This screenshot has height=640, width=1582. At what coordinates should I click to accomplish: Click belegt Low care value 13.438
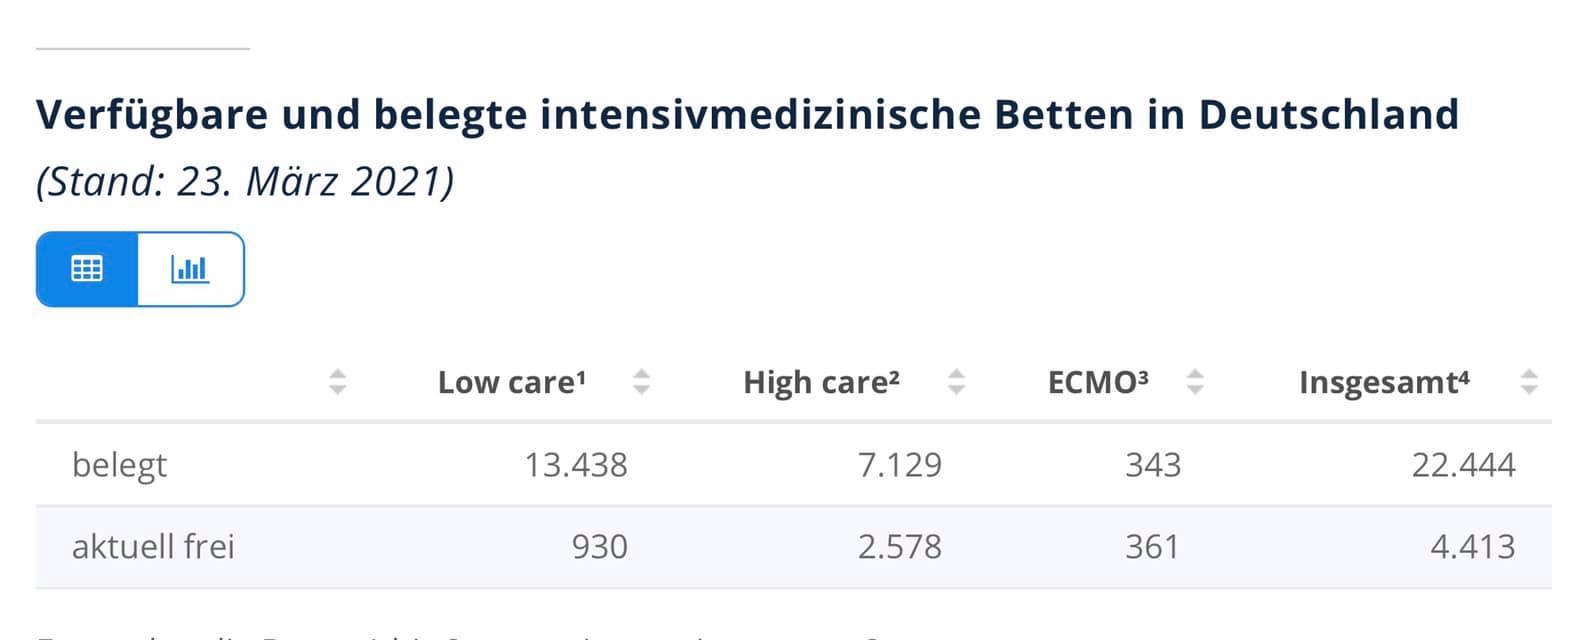pos(576,465)
